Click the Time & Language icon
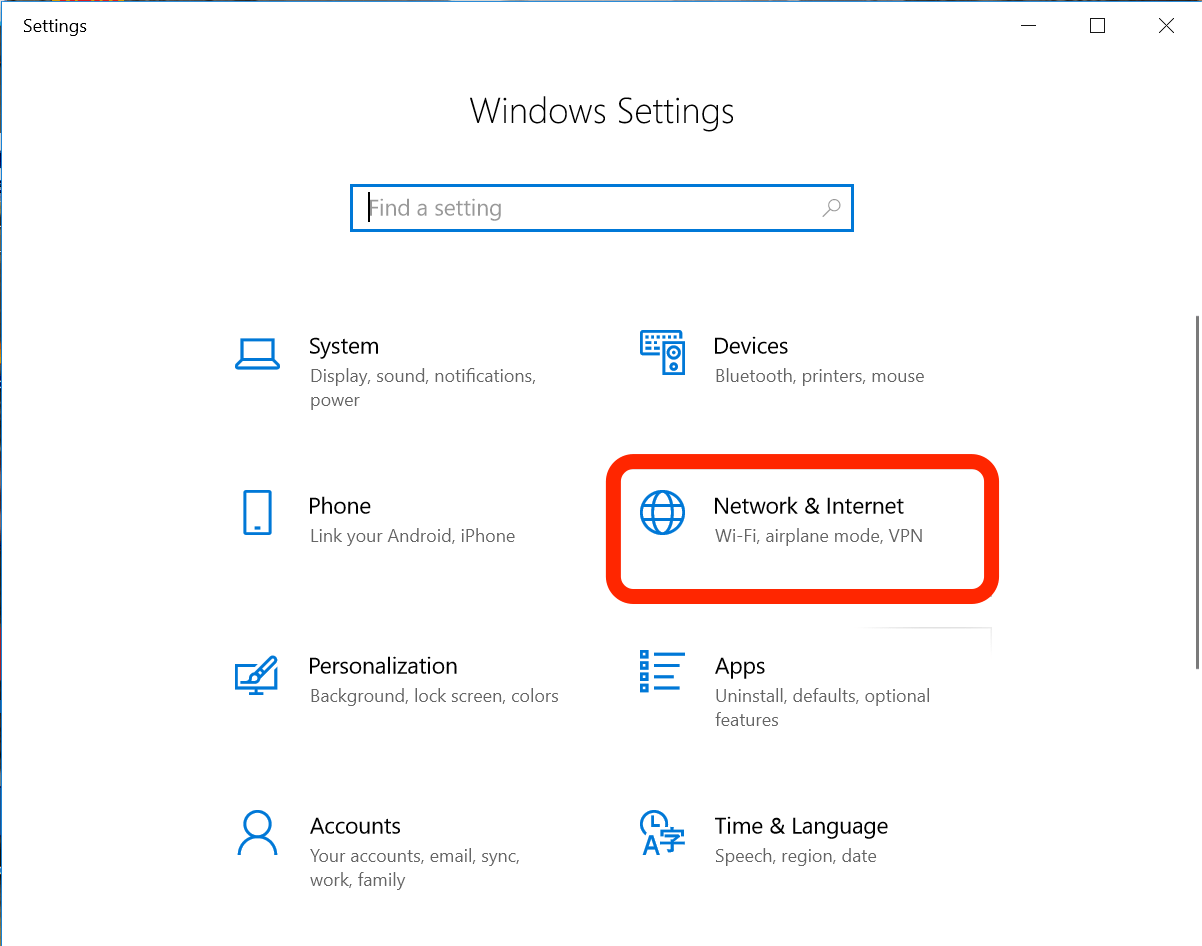This screenshot has width=1202, height=946. point(662,833)
